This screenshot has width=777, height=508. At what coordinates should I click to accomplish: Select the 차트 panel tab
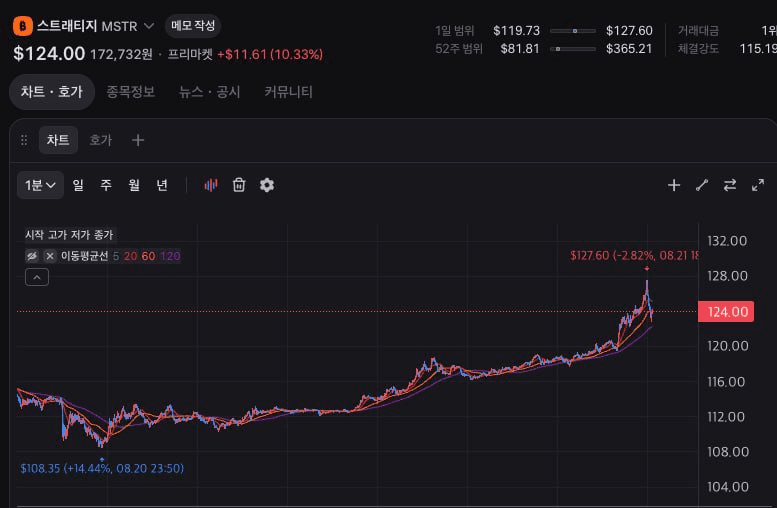[x=58, y=140]
